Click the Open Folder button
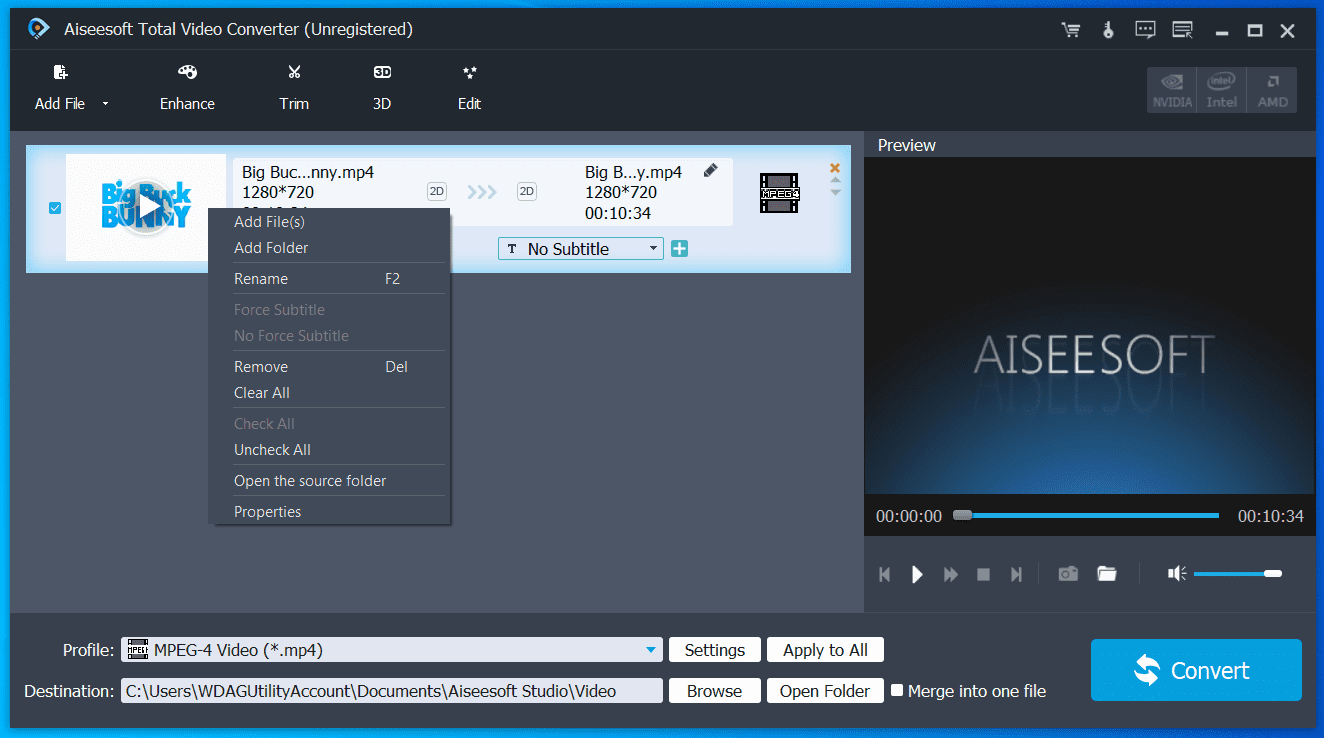The width and height of the screenshot is (1324, 738). pyautogui.click(x=825, y=691)
